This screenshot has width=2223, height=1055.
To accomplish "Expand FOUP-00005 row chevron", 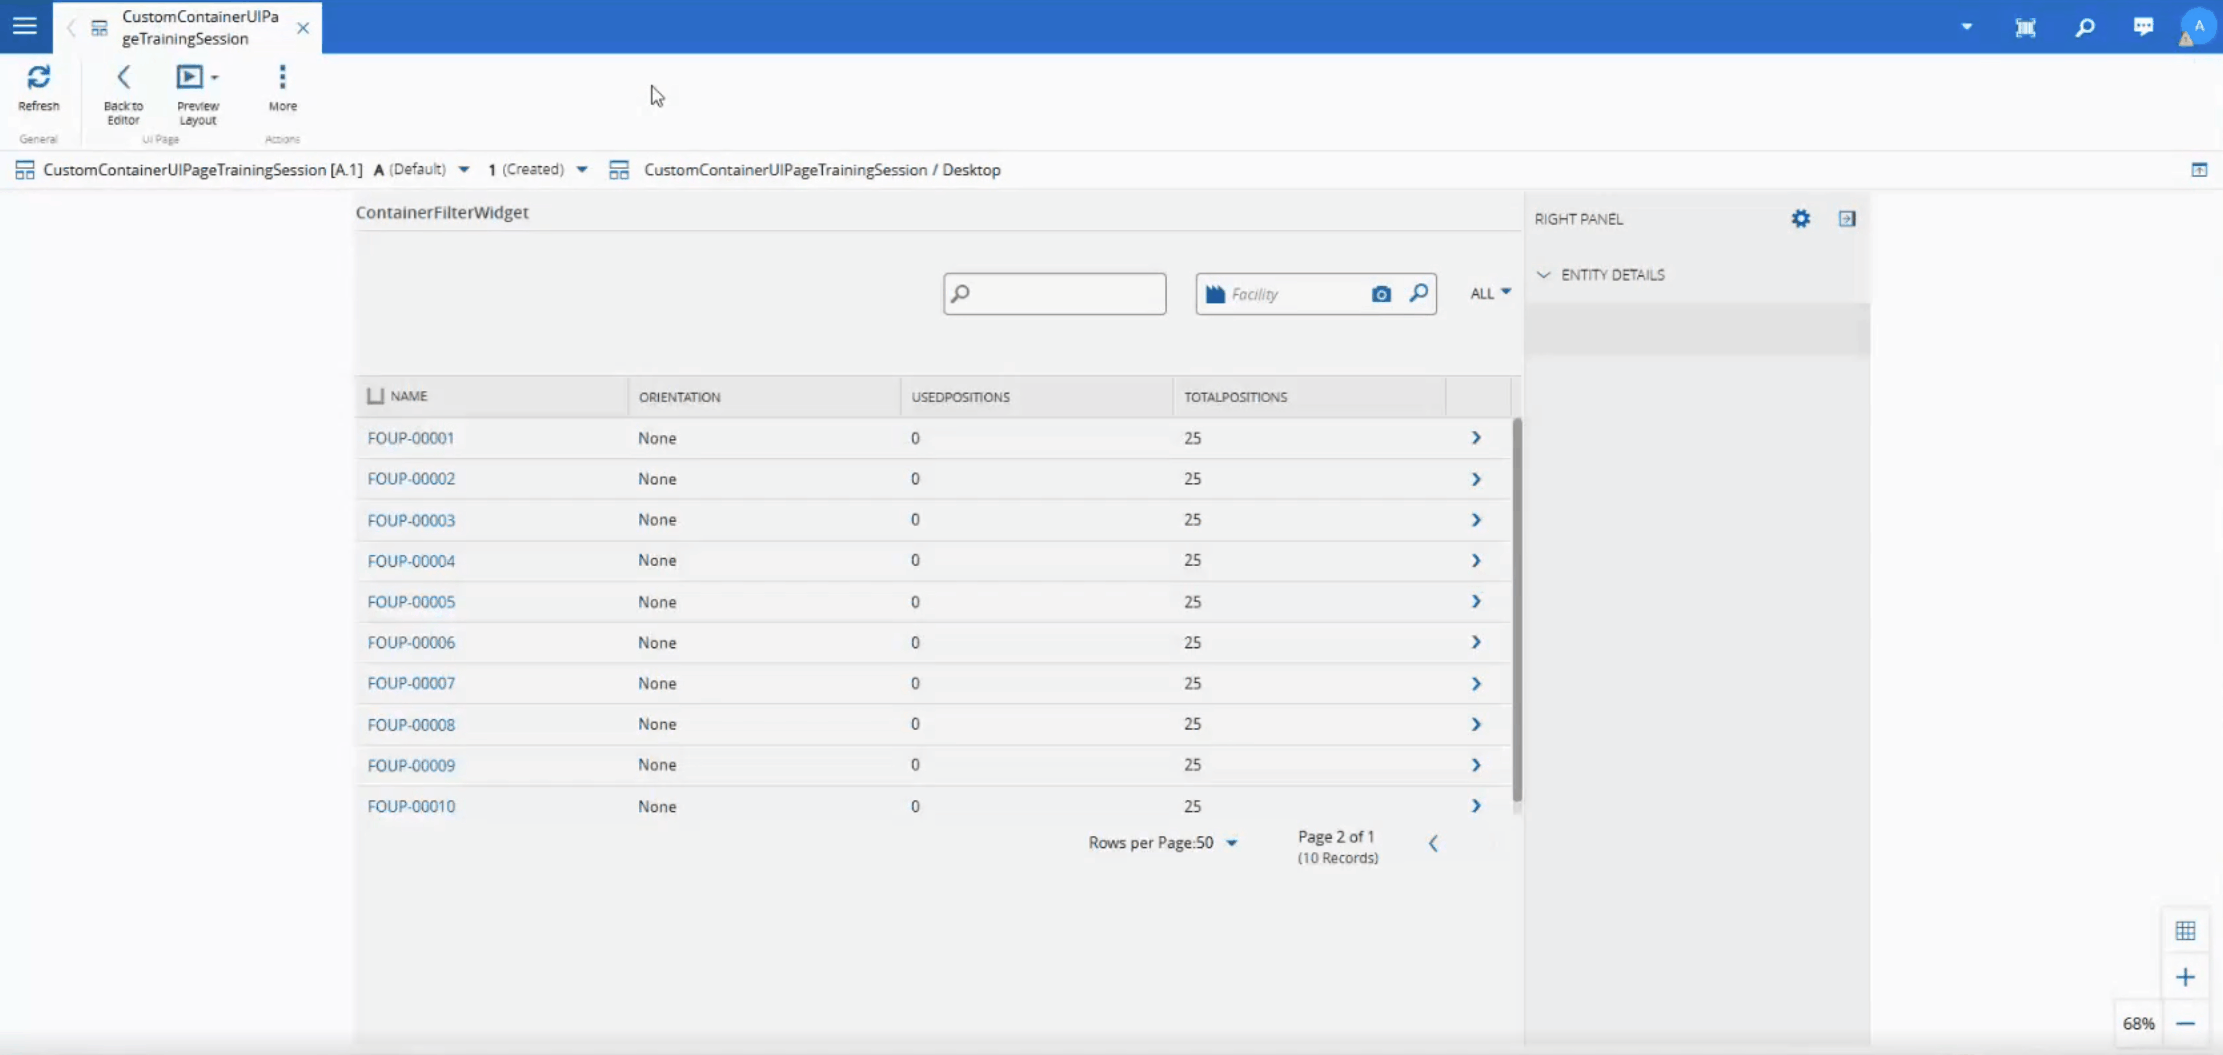I will [x=1476, y=602].
